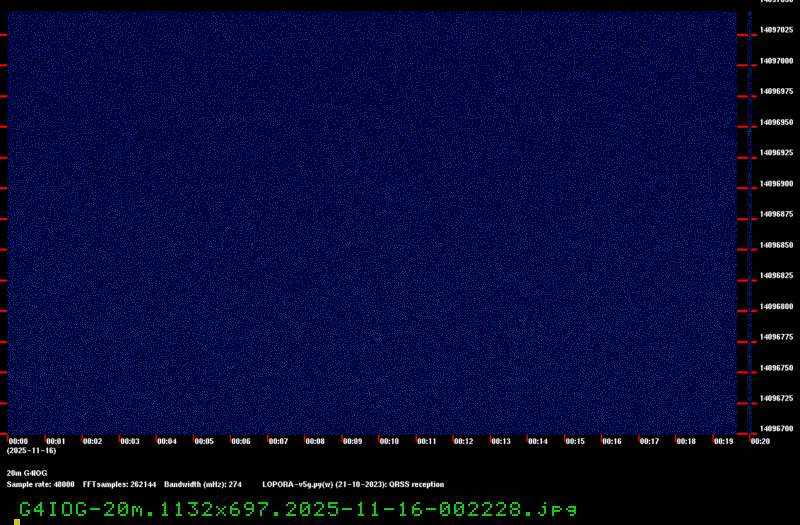Click the FFTsamples: 262144 text
Image resolution: width=800 pixels, height=525 pixels.
click(119, 484)
